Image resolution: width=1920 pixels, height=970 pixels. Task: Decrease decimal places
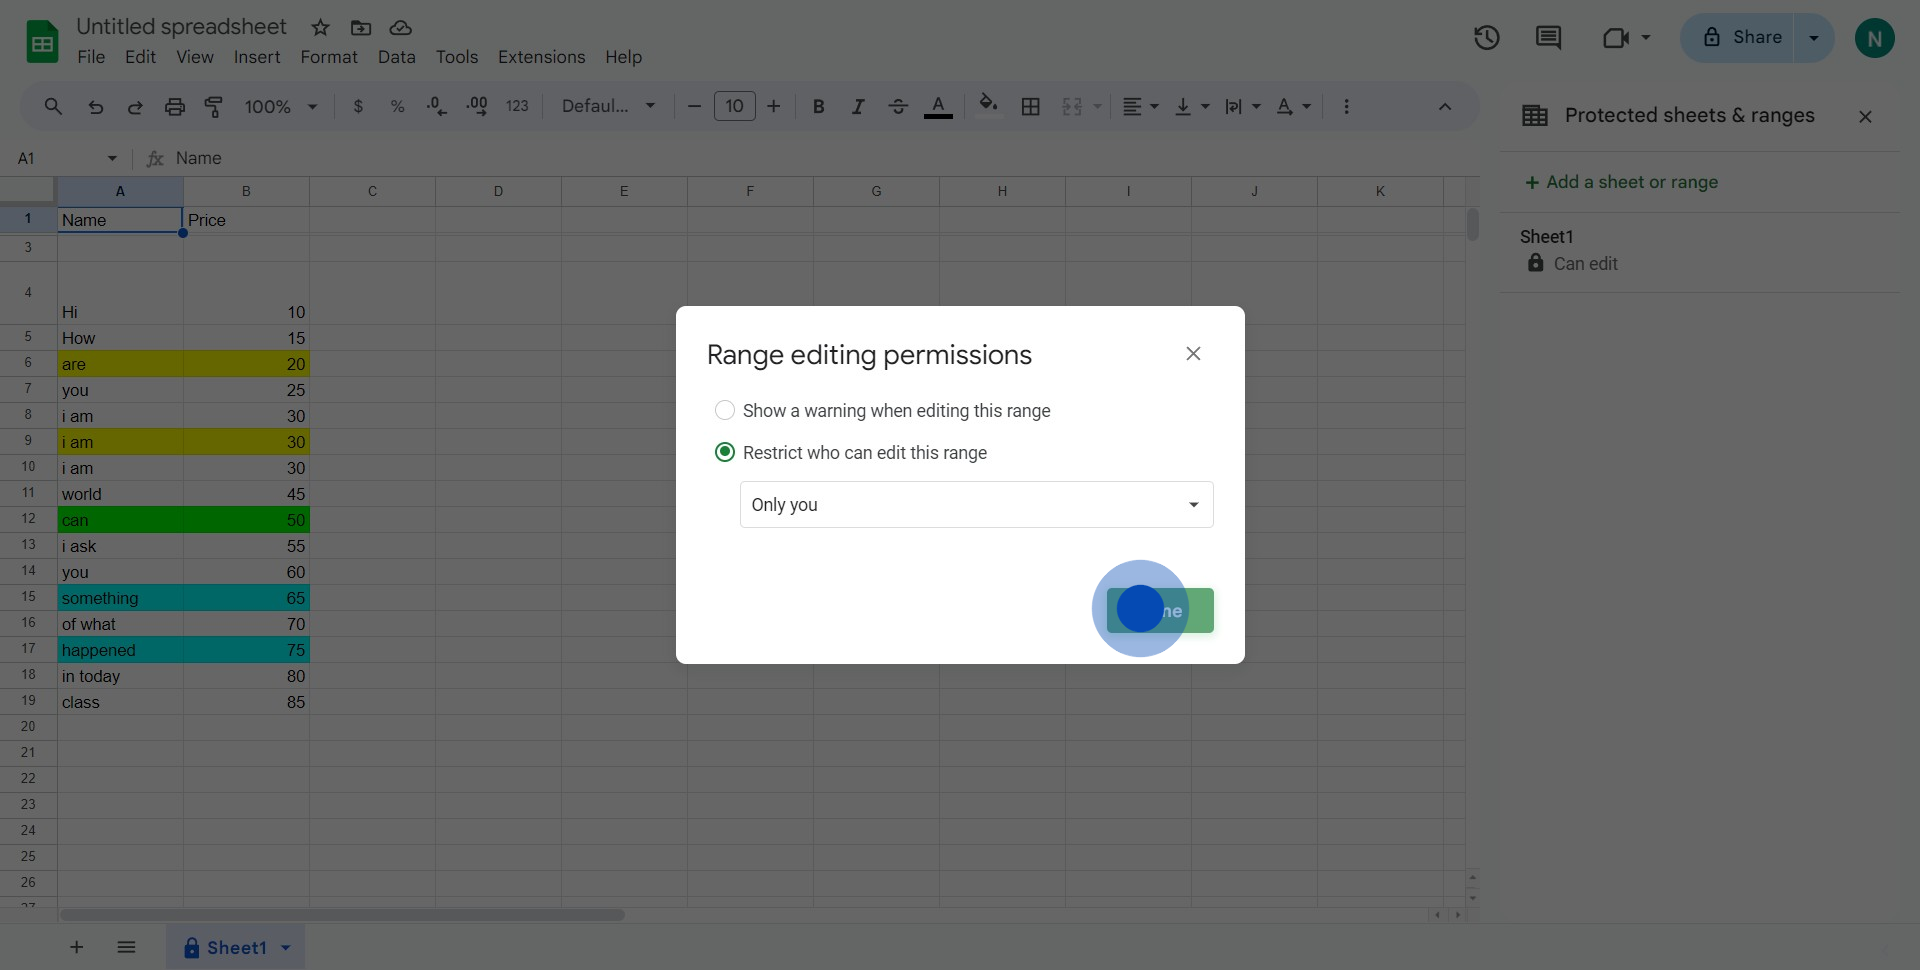click(x=437, y=106)
